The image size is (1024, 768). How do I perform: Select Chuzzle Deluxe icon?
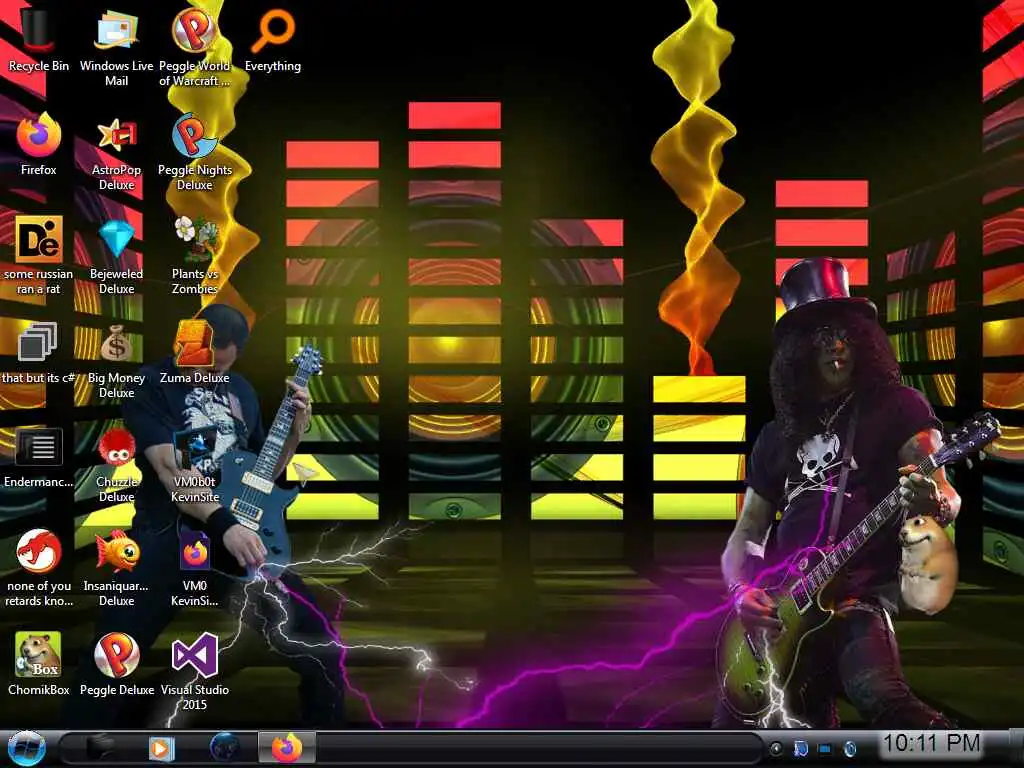(x=116, y=464)
